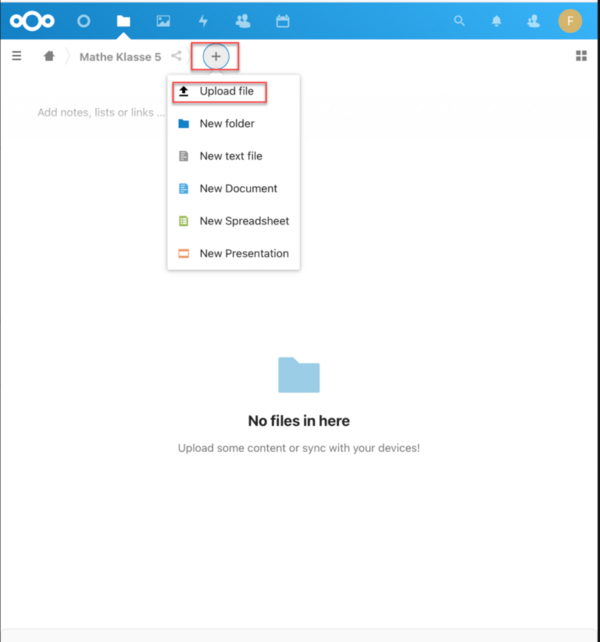Viewport: 600px width, 642px height.
Task: Open the Activity lightning icon
Action: pos(203,21)
